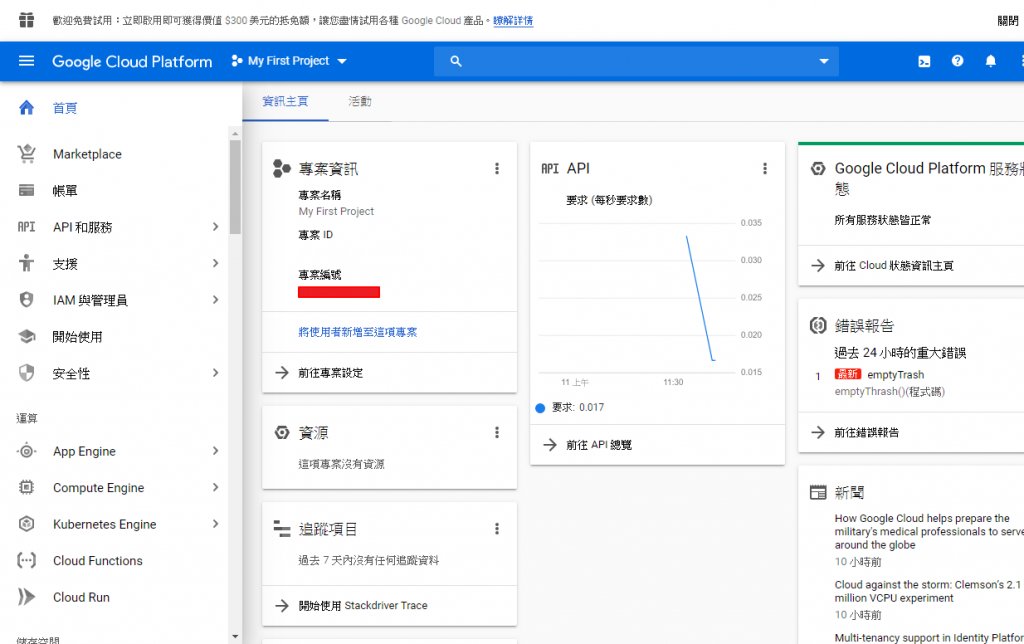This screenshot has width=1024, height=644.
Task: Open the 資源 card three-dot menu
Action: coord(497,432)
